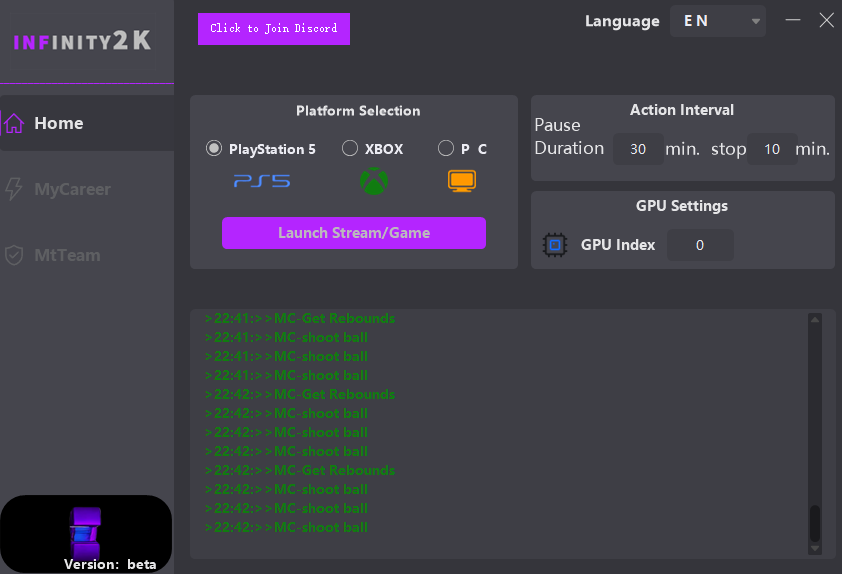Click the green Xbox logo icon
842x574 pixels.
point(374,182)
